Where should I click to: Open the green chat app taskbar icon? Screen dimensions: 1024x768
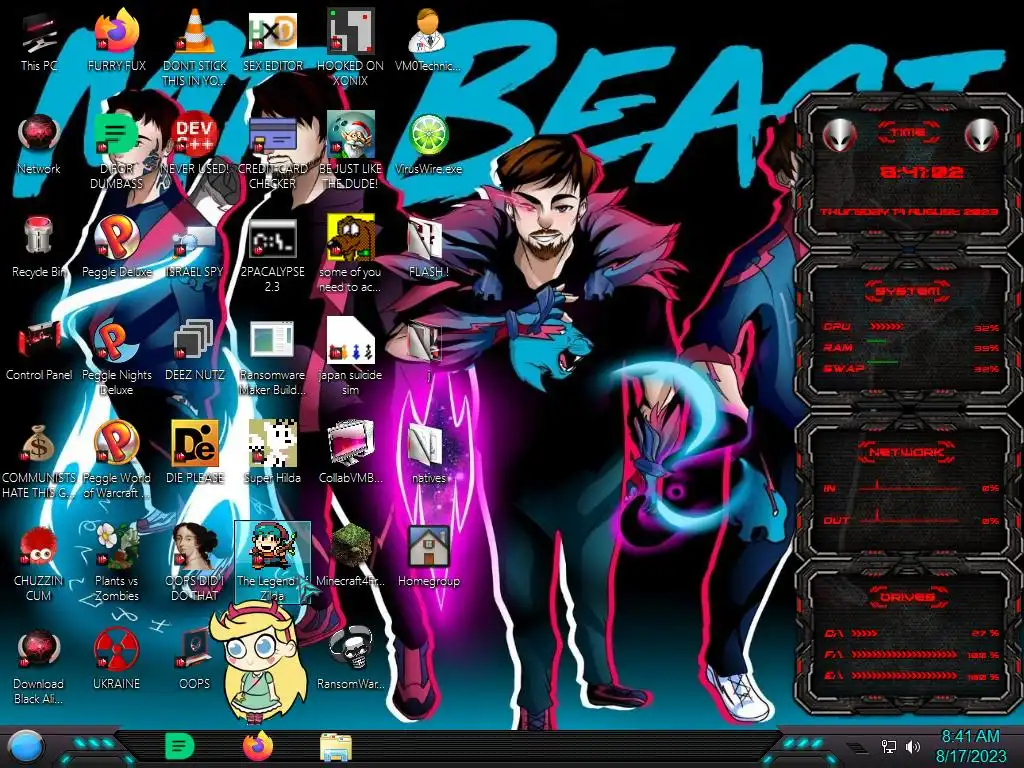[x=179, y=746]
